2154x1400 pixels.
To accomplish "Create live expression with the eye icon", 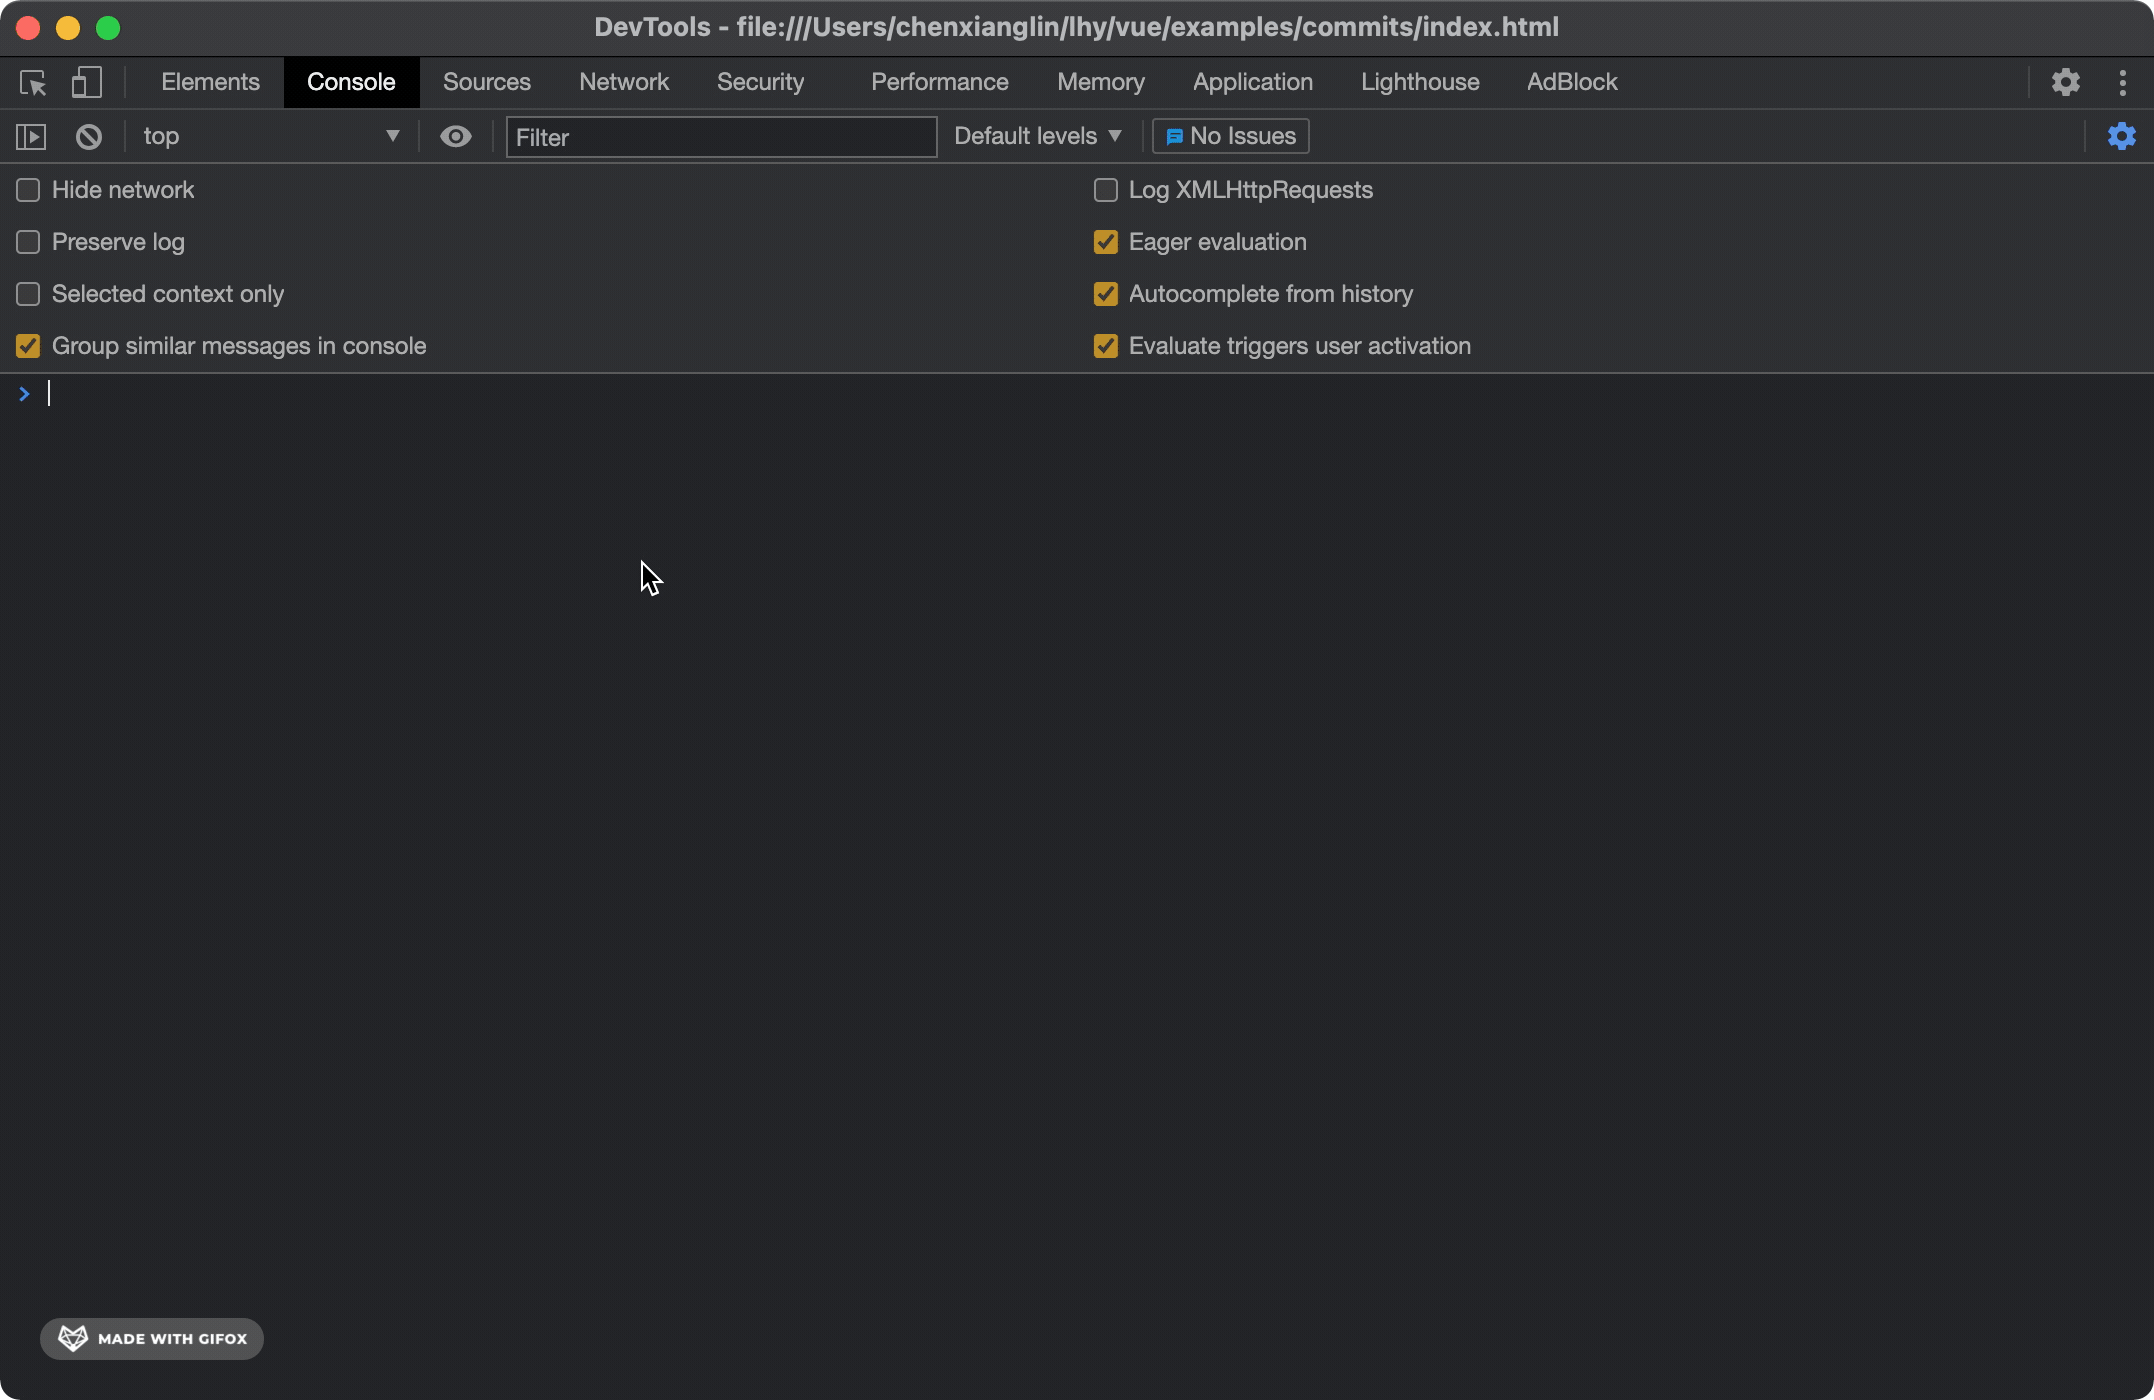I will pyautogui.click(x=456, y=136).
